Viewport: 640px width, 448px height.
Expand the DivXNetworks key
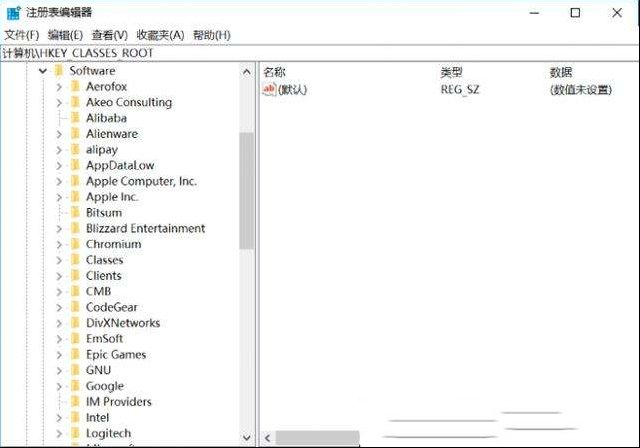pyautogui.click(x=59, y=324)
